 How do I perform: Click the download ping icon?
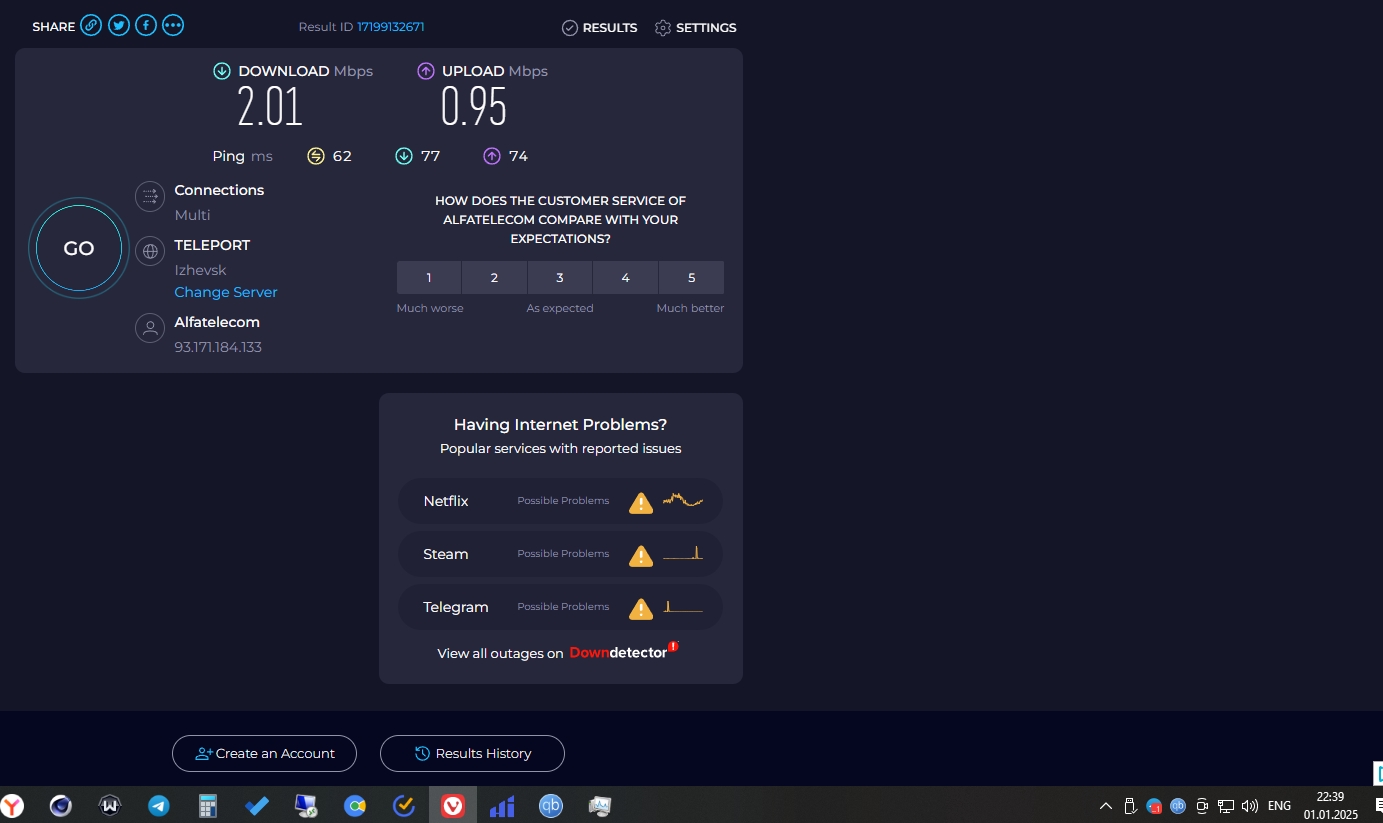(404, 156)
